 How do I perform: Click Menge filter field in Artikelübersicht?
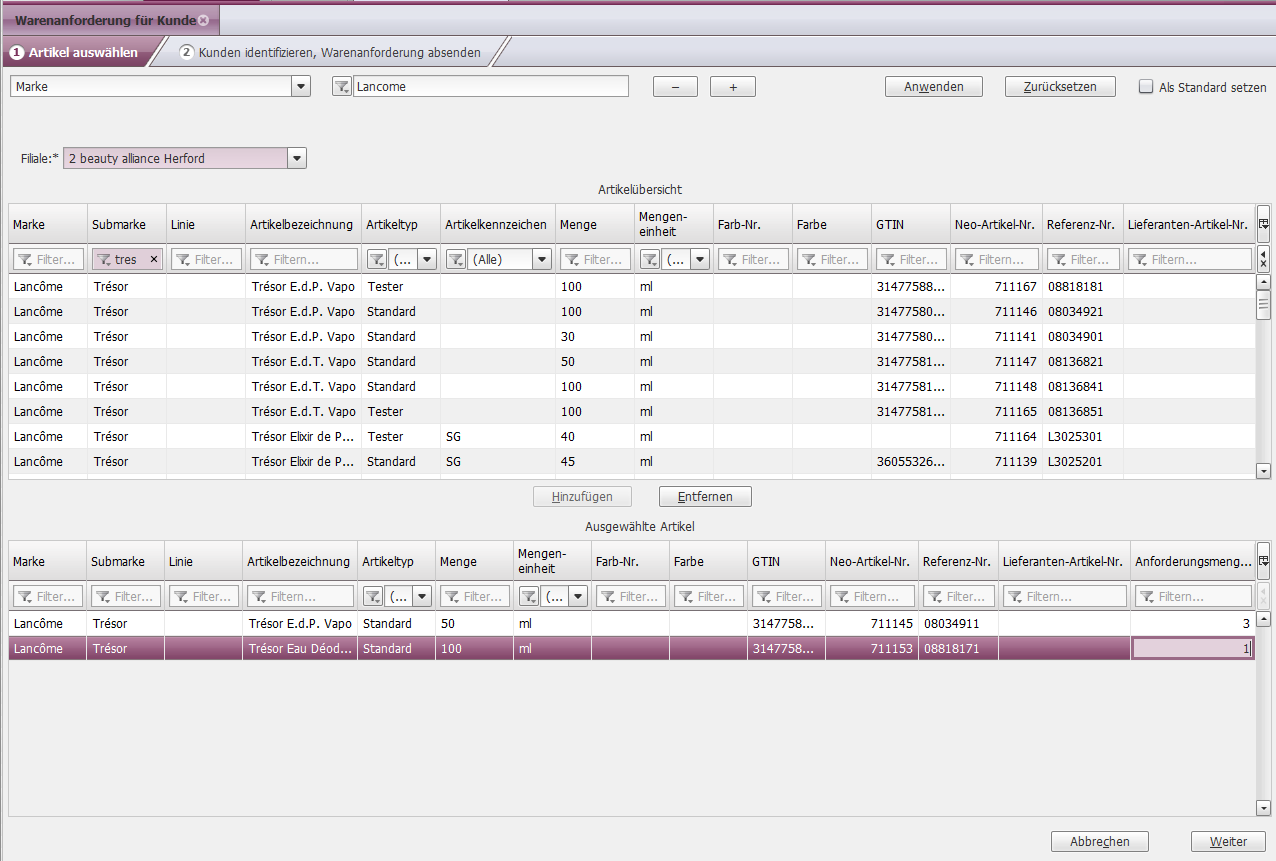tap(595, 260)
